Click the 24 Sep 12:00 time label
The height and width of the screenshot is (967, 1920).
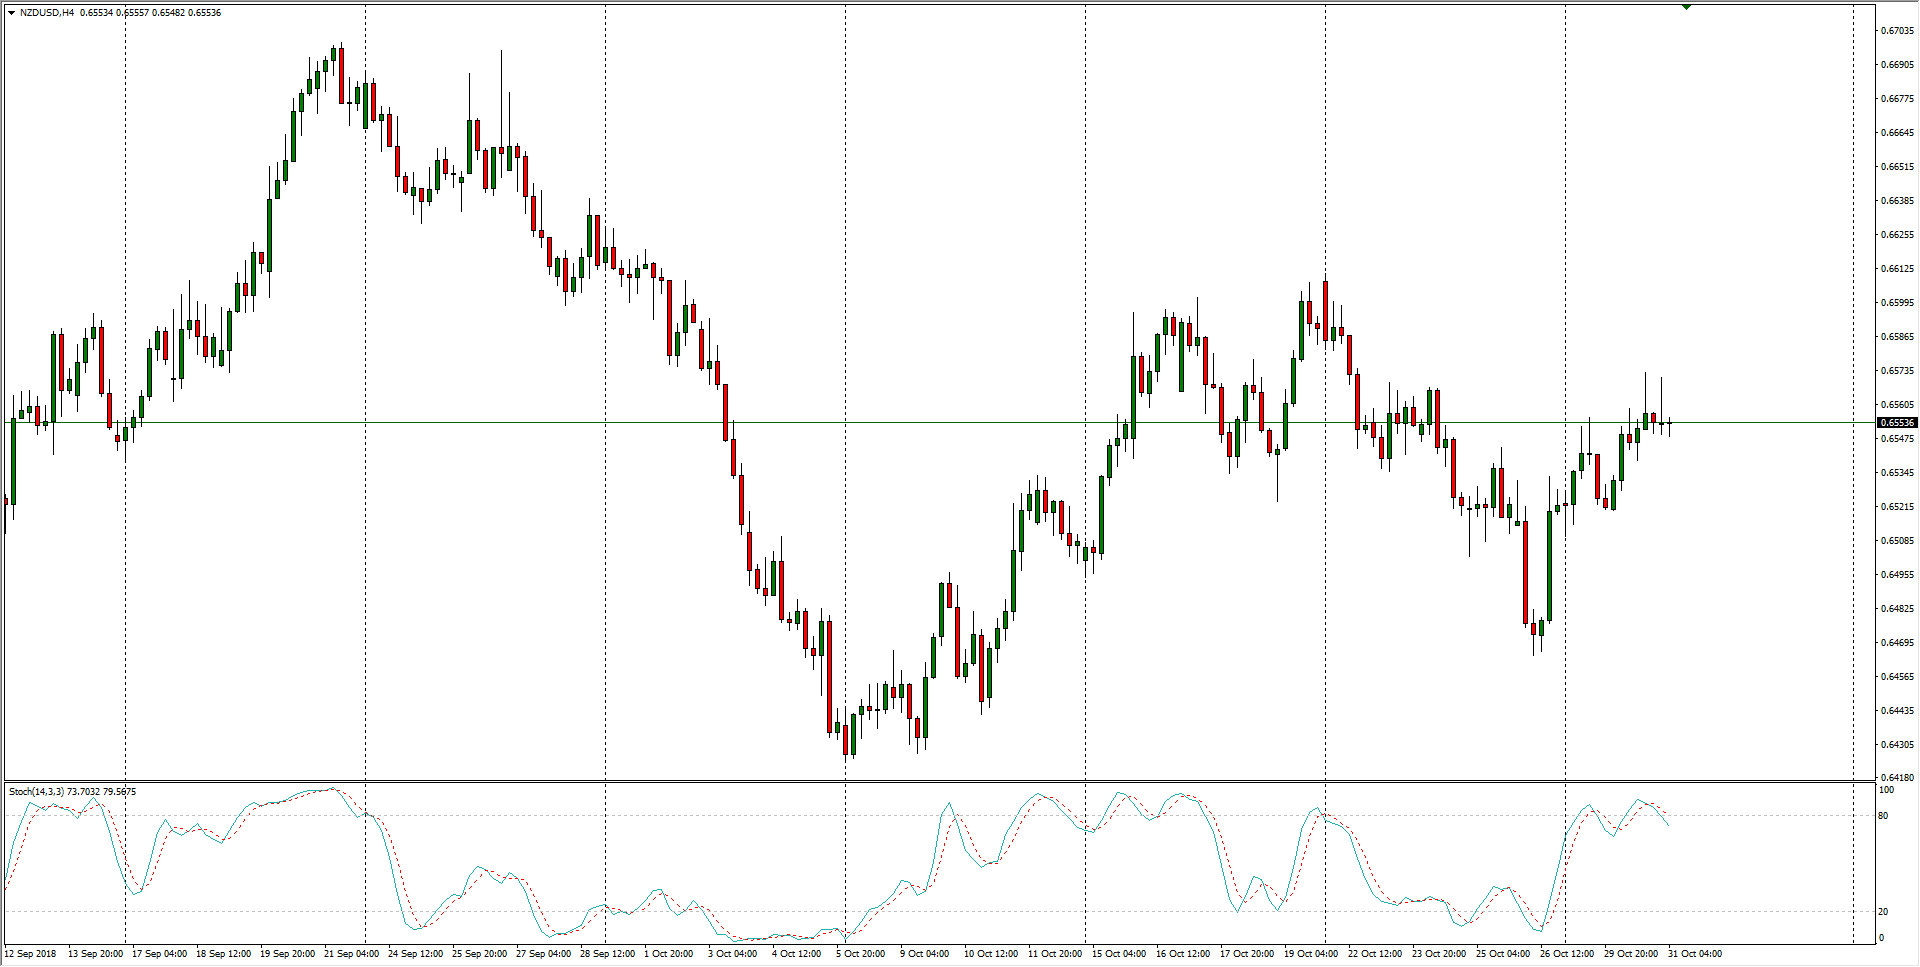(415, 953)
